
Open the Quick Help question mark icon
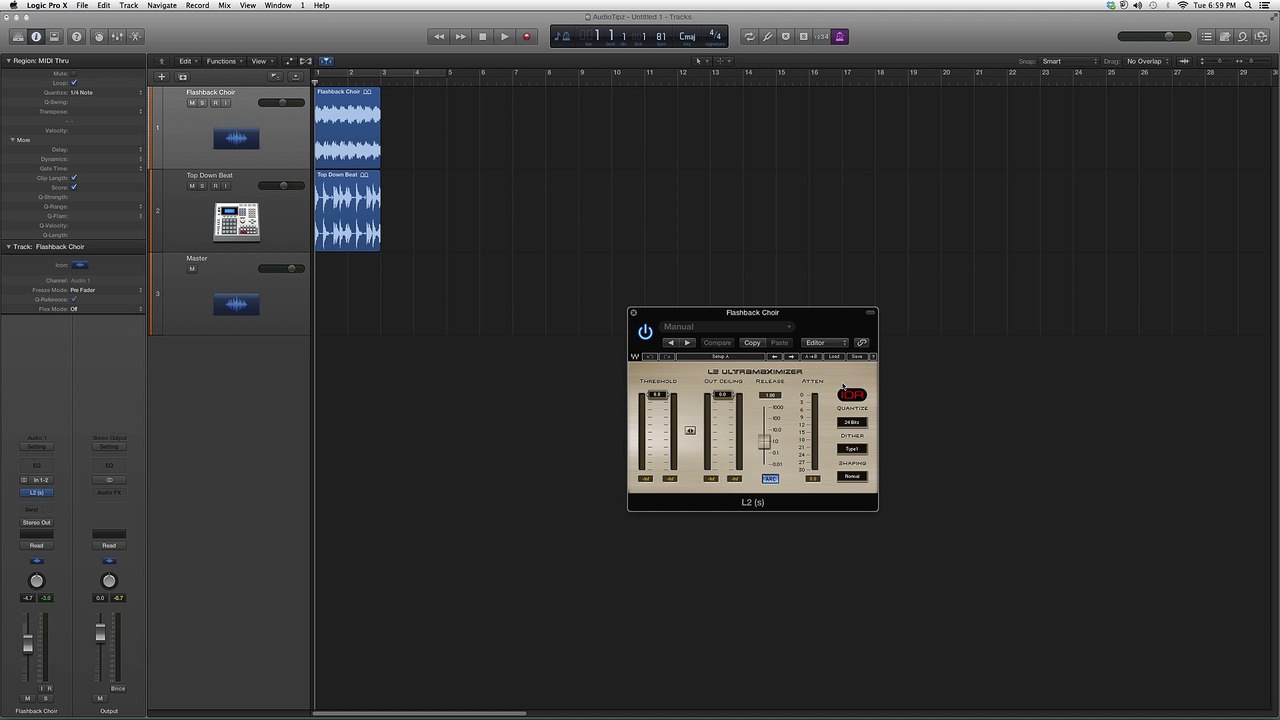point(77,37)
